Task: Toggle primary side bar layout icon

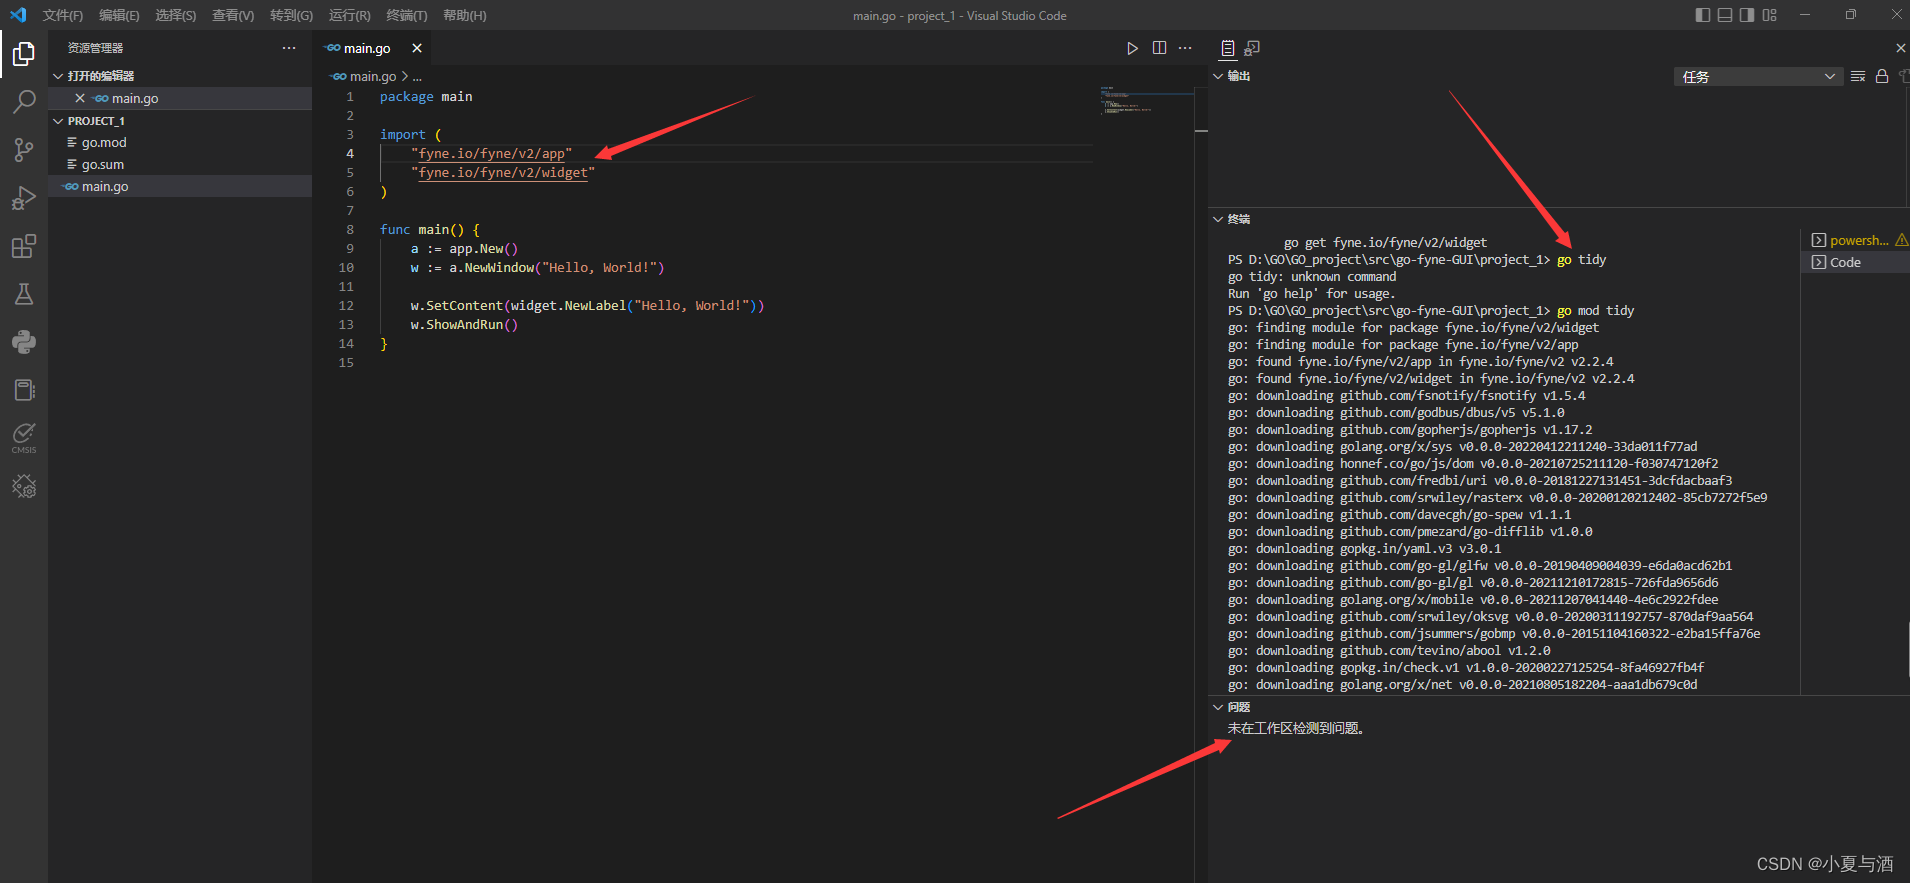Action: pos(1703,15)
